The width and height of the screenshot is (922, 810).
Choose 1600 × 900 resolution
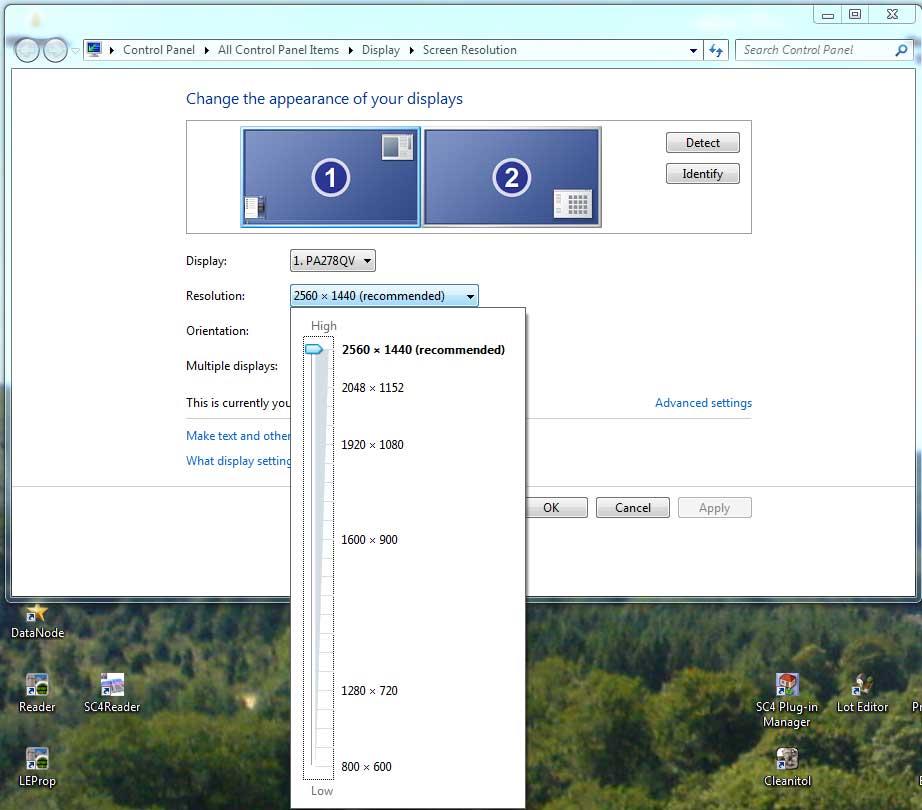[369, 540]
